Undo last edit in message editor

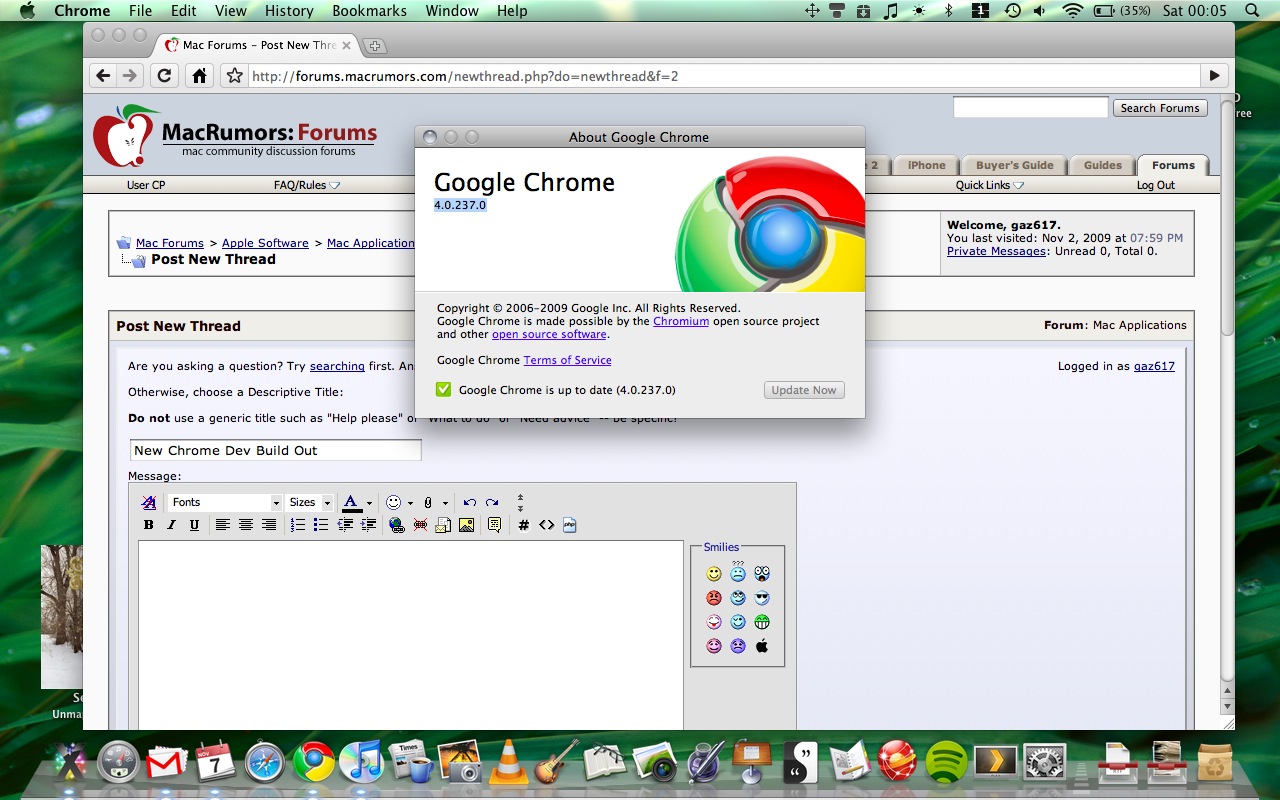tap(469, 502)
